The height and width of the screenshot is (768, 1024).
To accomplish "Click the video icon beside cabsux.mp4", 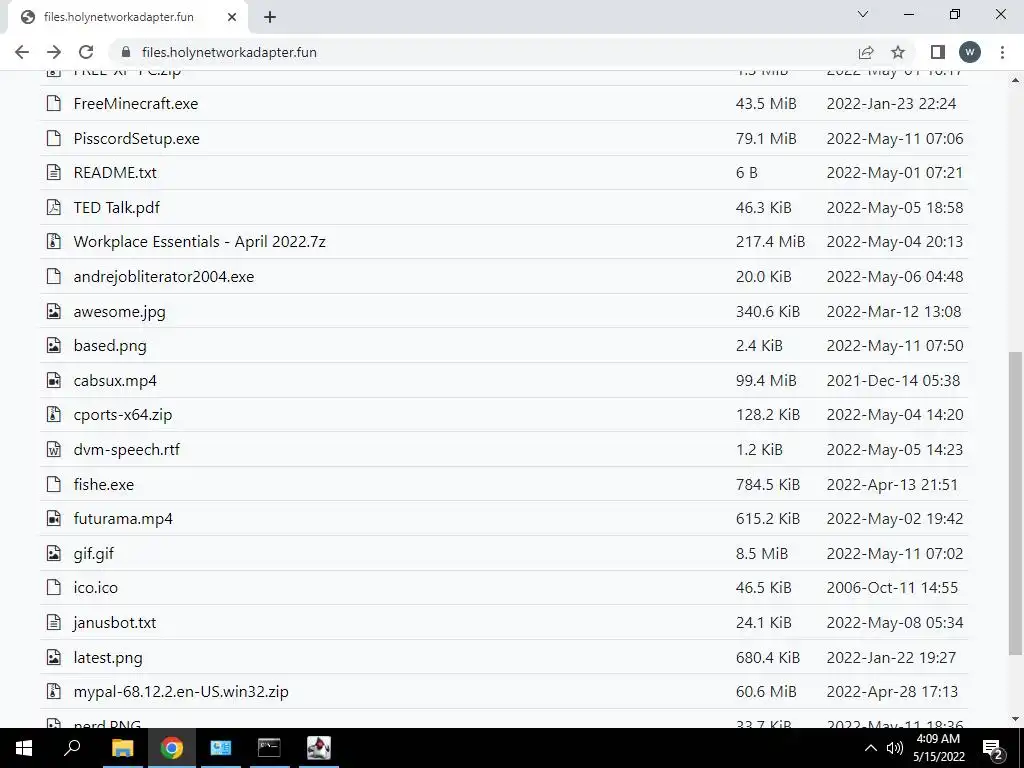I will (54, 380).
